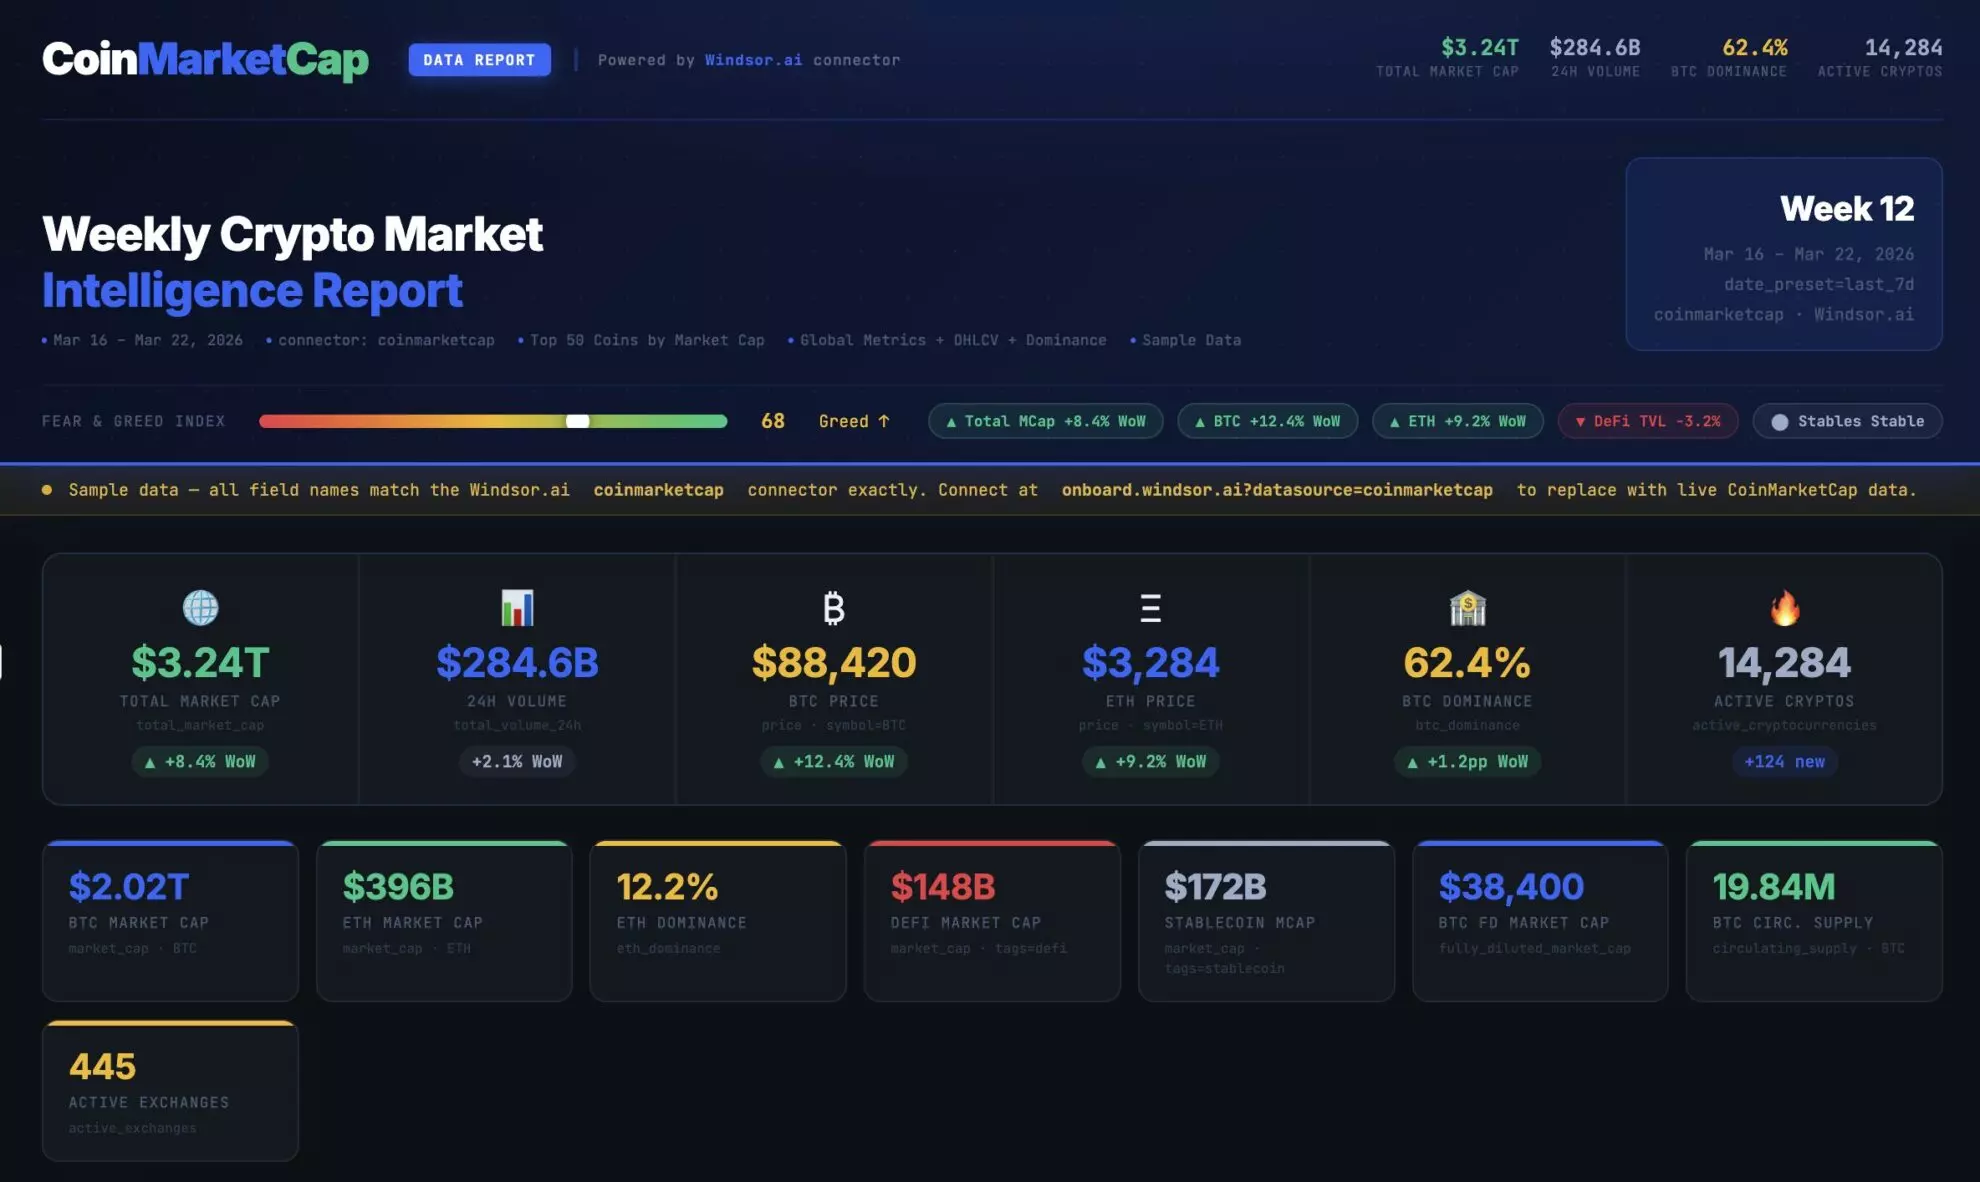Select the bar chart icon on 24H Volume card
The height and width of the screenshot is (1182, 1980).
(517, 606)
